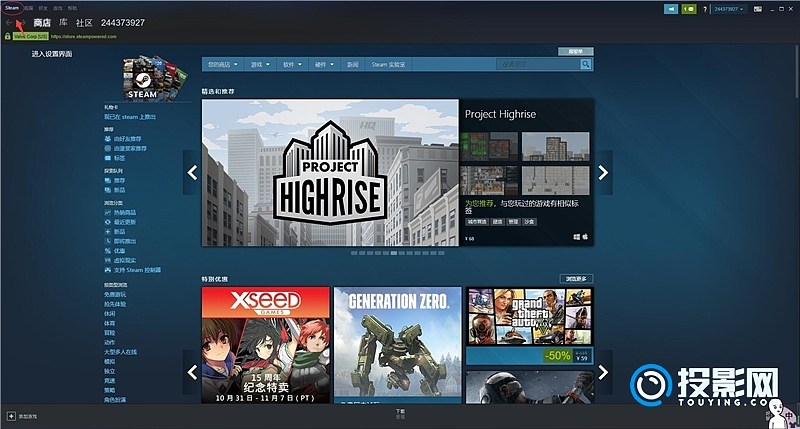Click the add game plus icon

[11, 416]
